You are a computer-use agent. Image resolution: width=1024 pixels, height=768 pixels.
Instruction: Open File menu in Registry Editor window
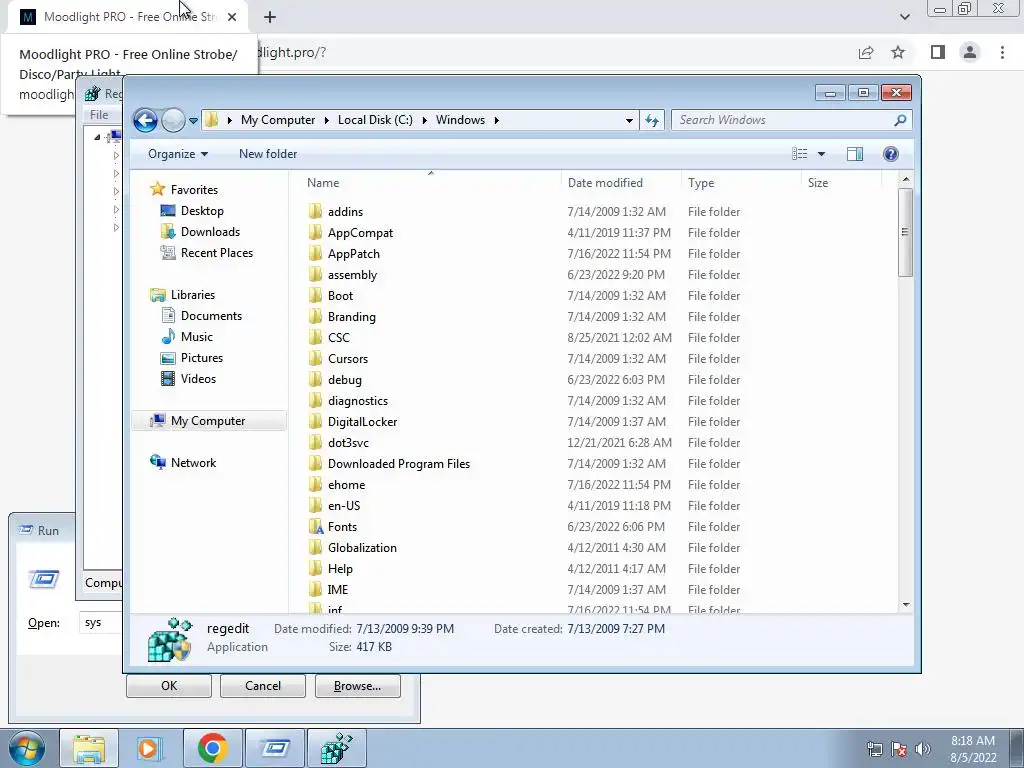99,115
